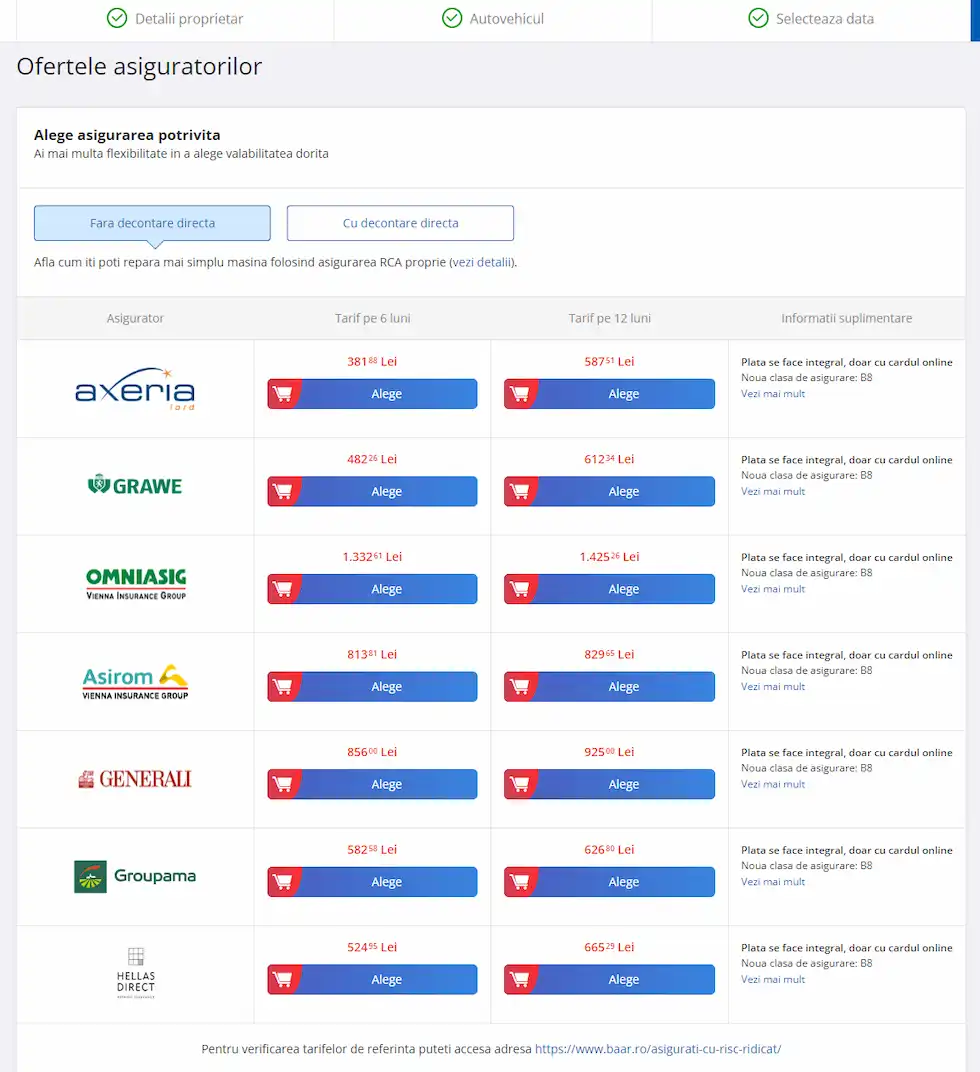
Task: Click the Tarif pe 12 luni column header
Action: pos(609,318)
